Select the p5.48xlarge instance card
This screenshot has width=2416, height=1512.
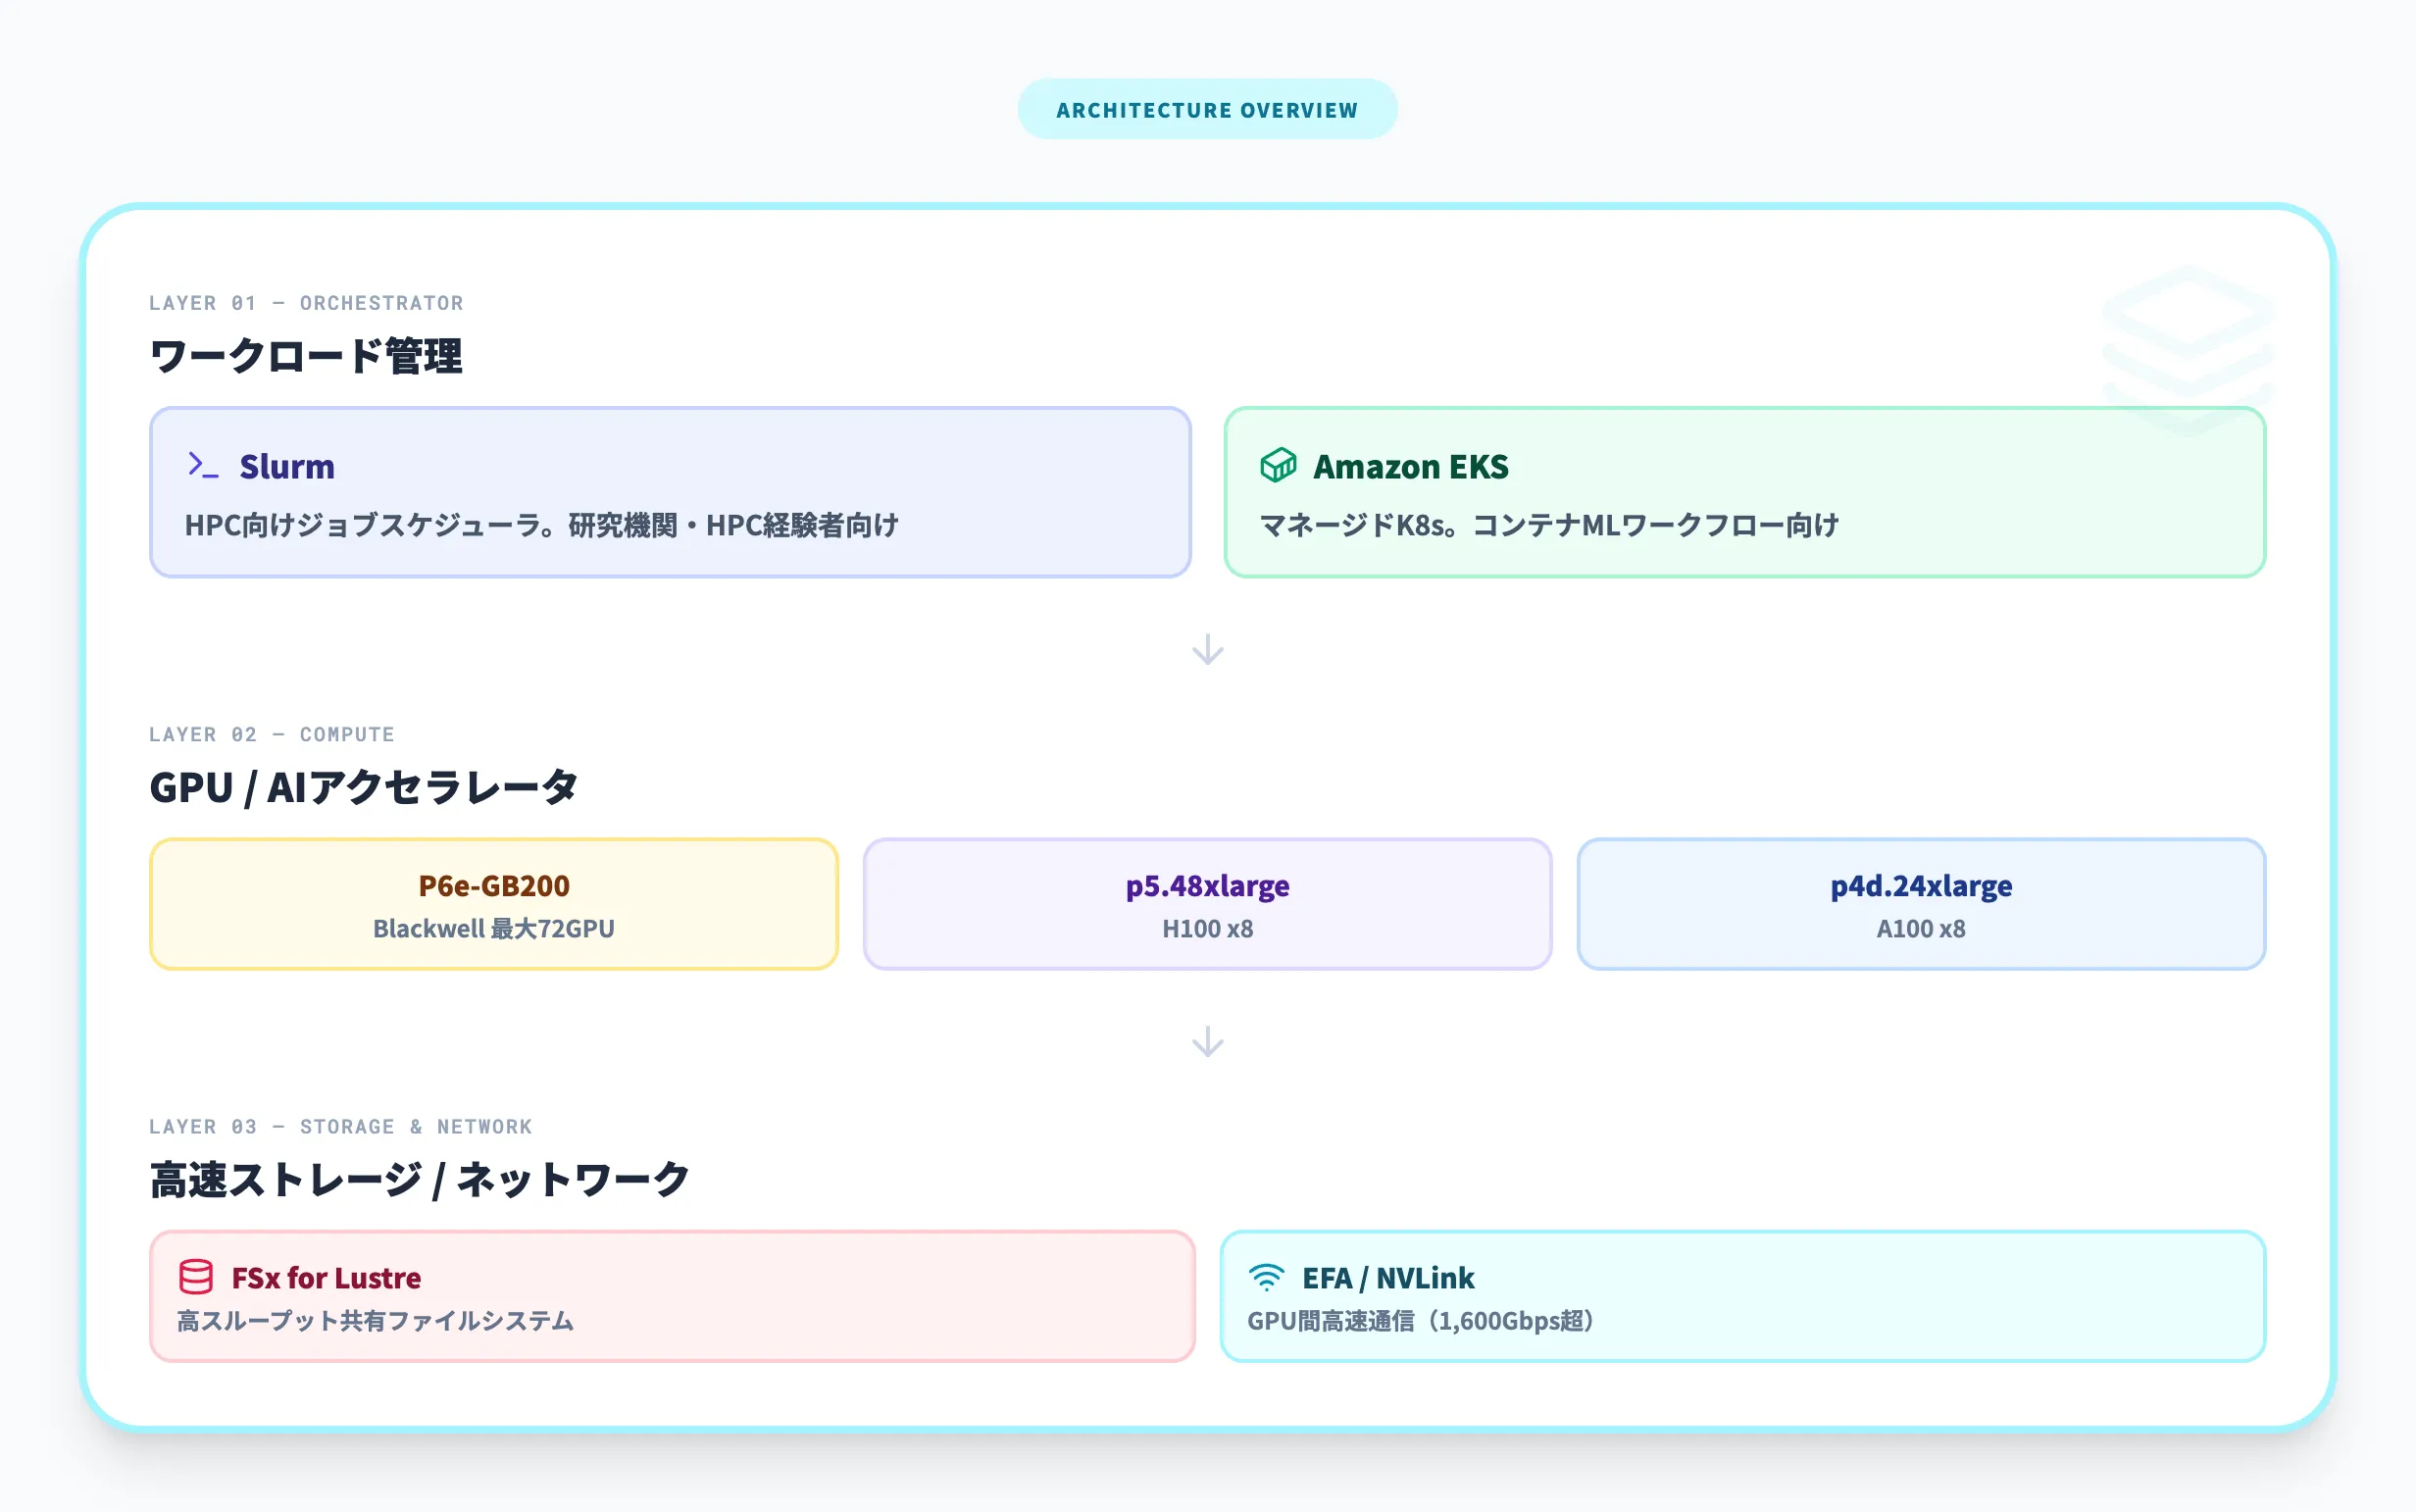1207,903
